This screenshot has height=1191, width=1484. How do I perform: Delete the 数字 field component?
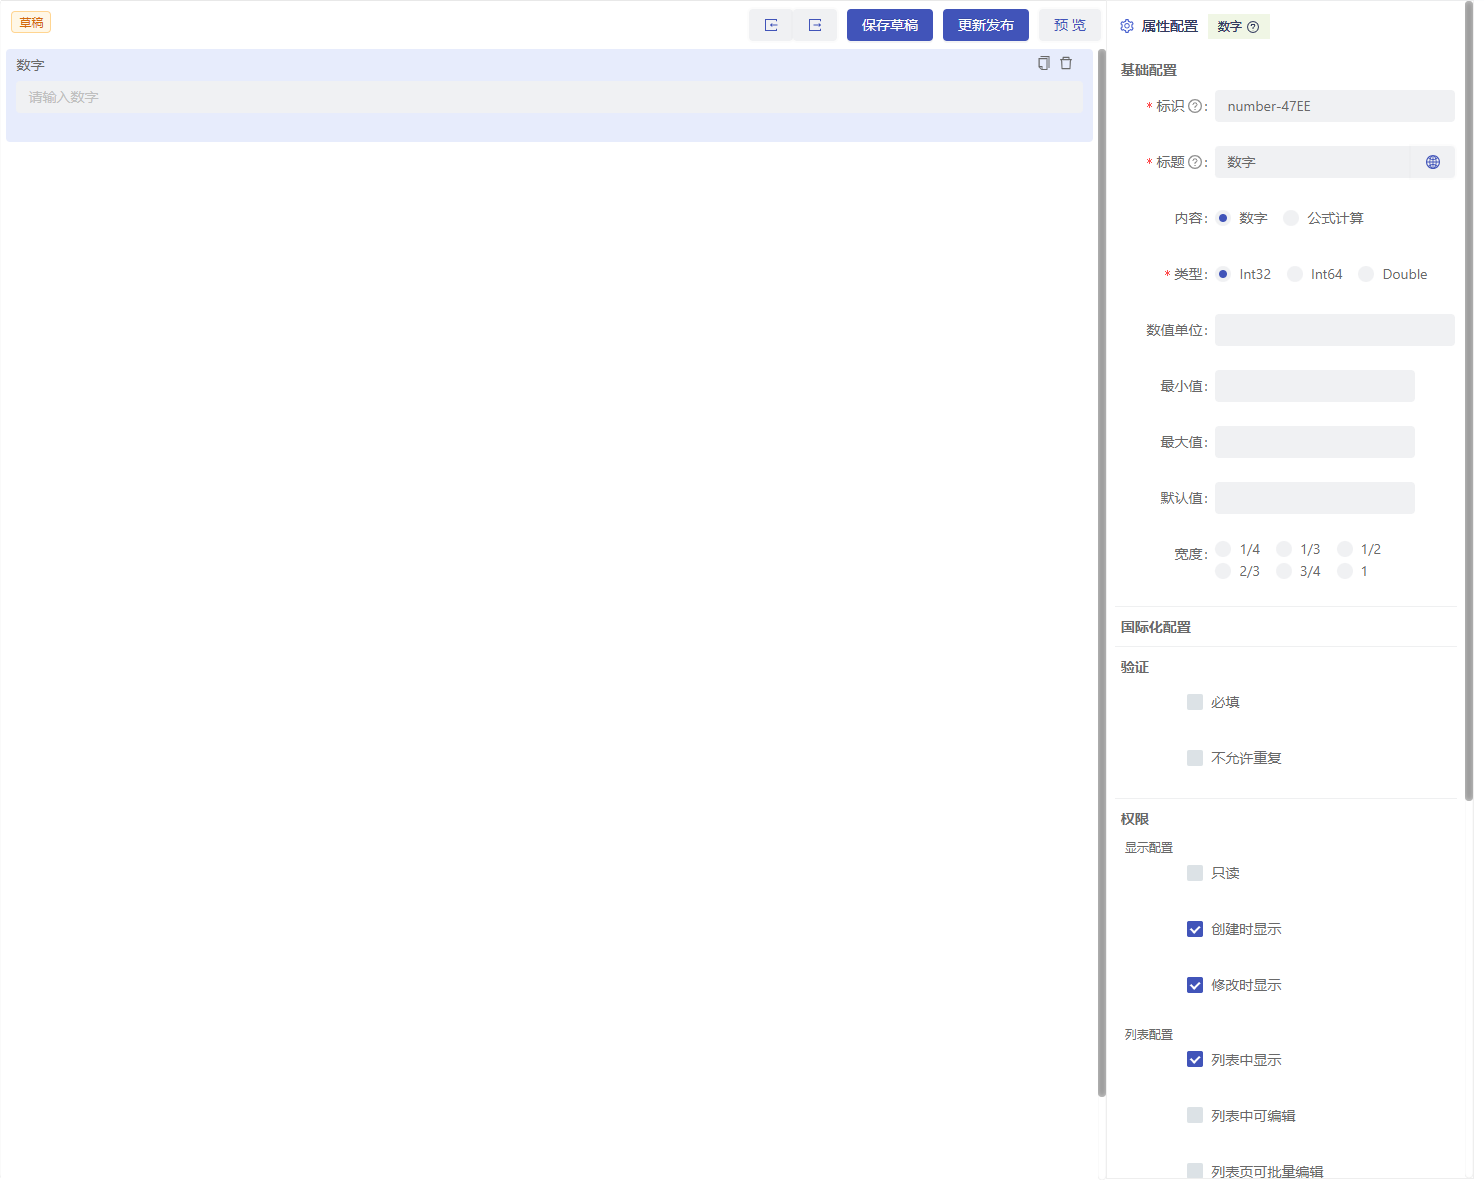point(1066,63)
